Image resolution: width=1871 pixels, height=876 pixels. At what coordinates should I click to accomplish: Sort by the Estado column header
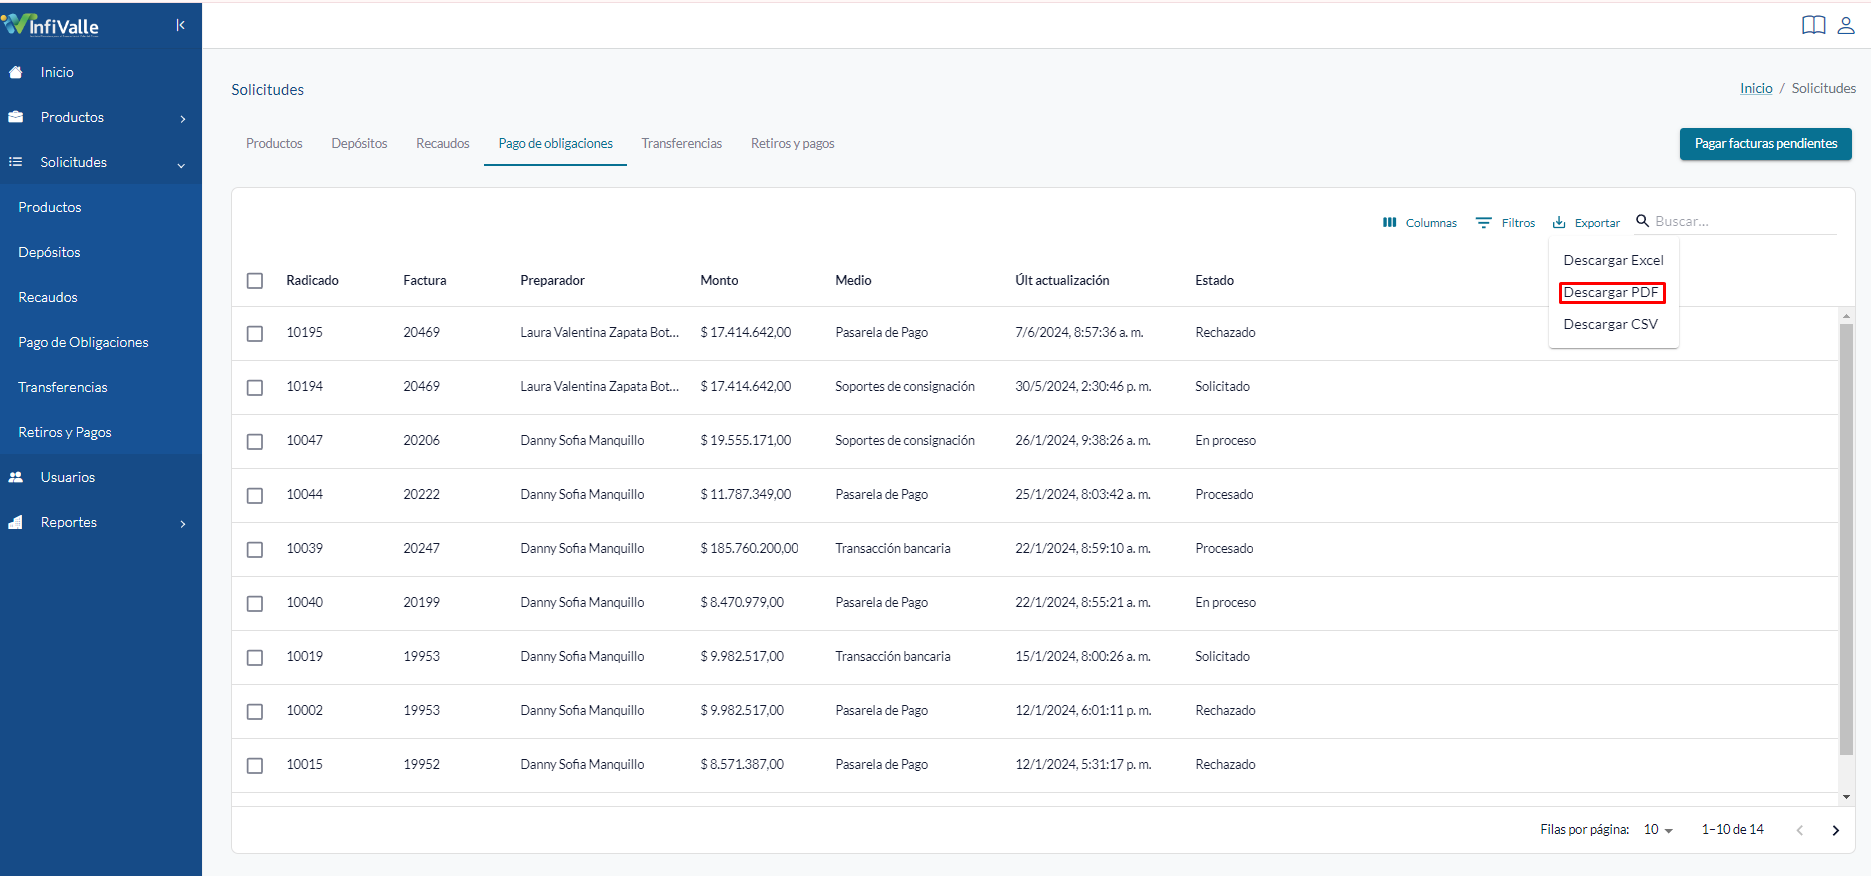pyautogui.click(x=1214, y=281)
